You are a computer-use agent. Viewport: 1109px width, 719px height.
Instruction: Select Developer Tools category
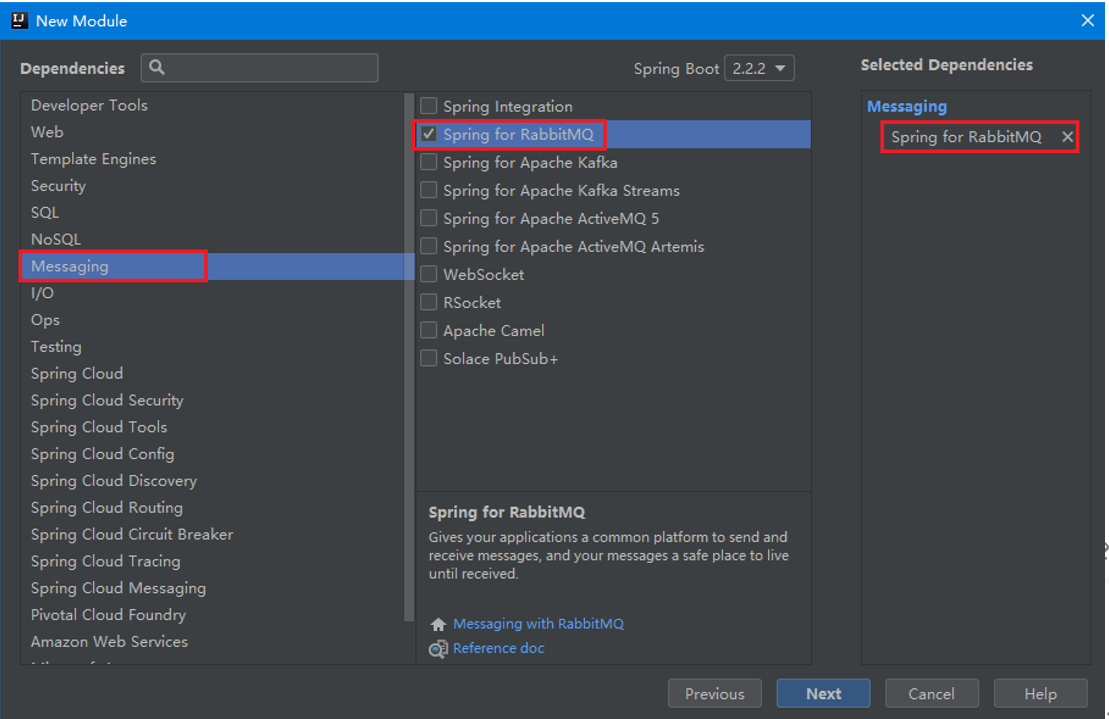212,105
